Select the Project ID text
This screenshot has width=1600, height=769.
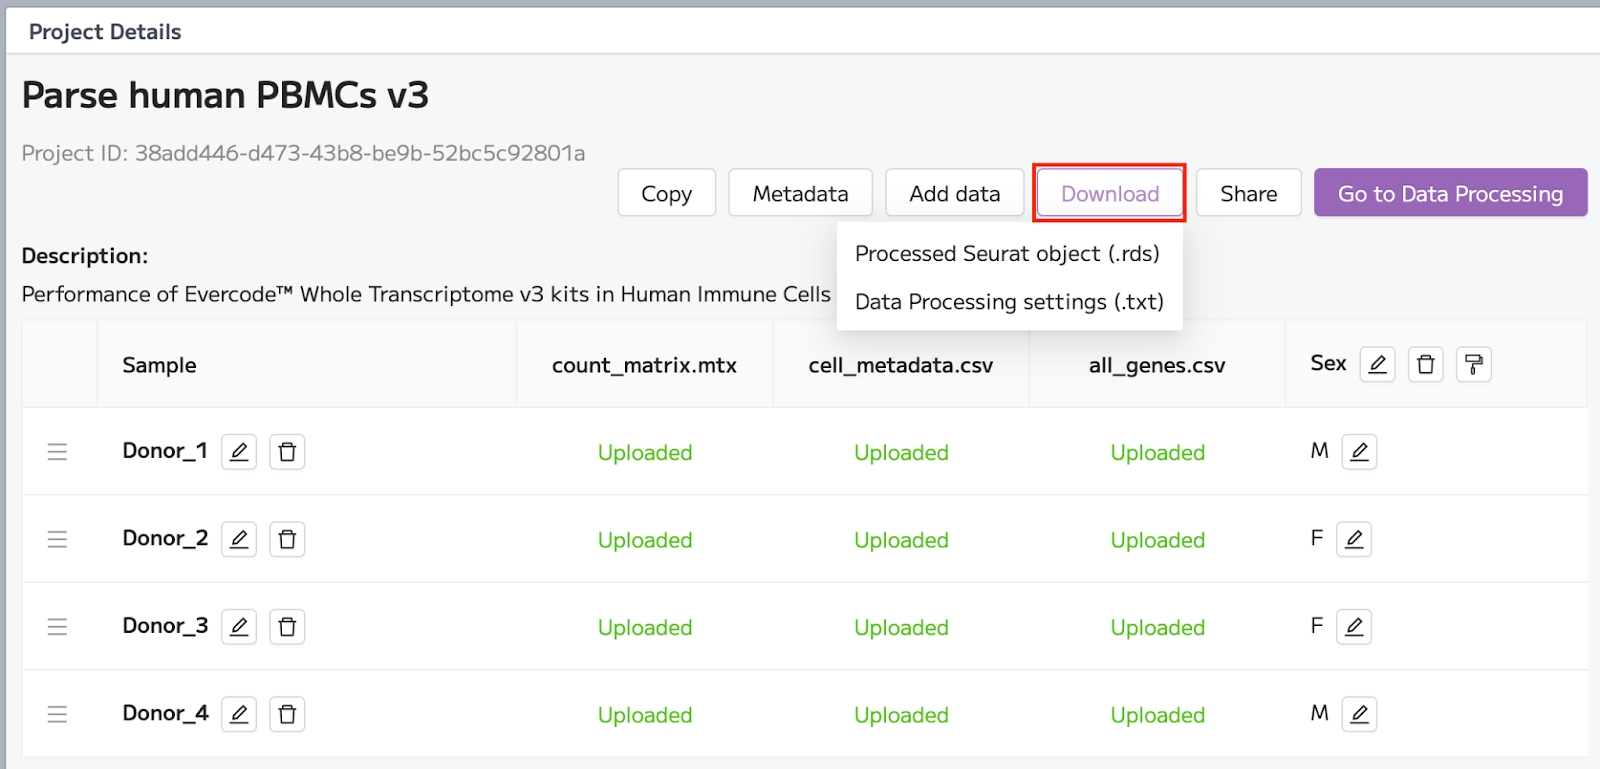(303, 153)
